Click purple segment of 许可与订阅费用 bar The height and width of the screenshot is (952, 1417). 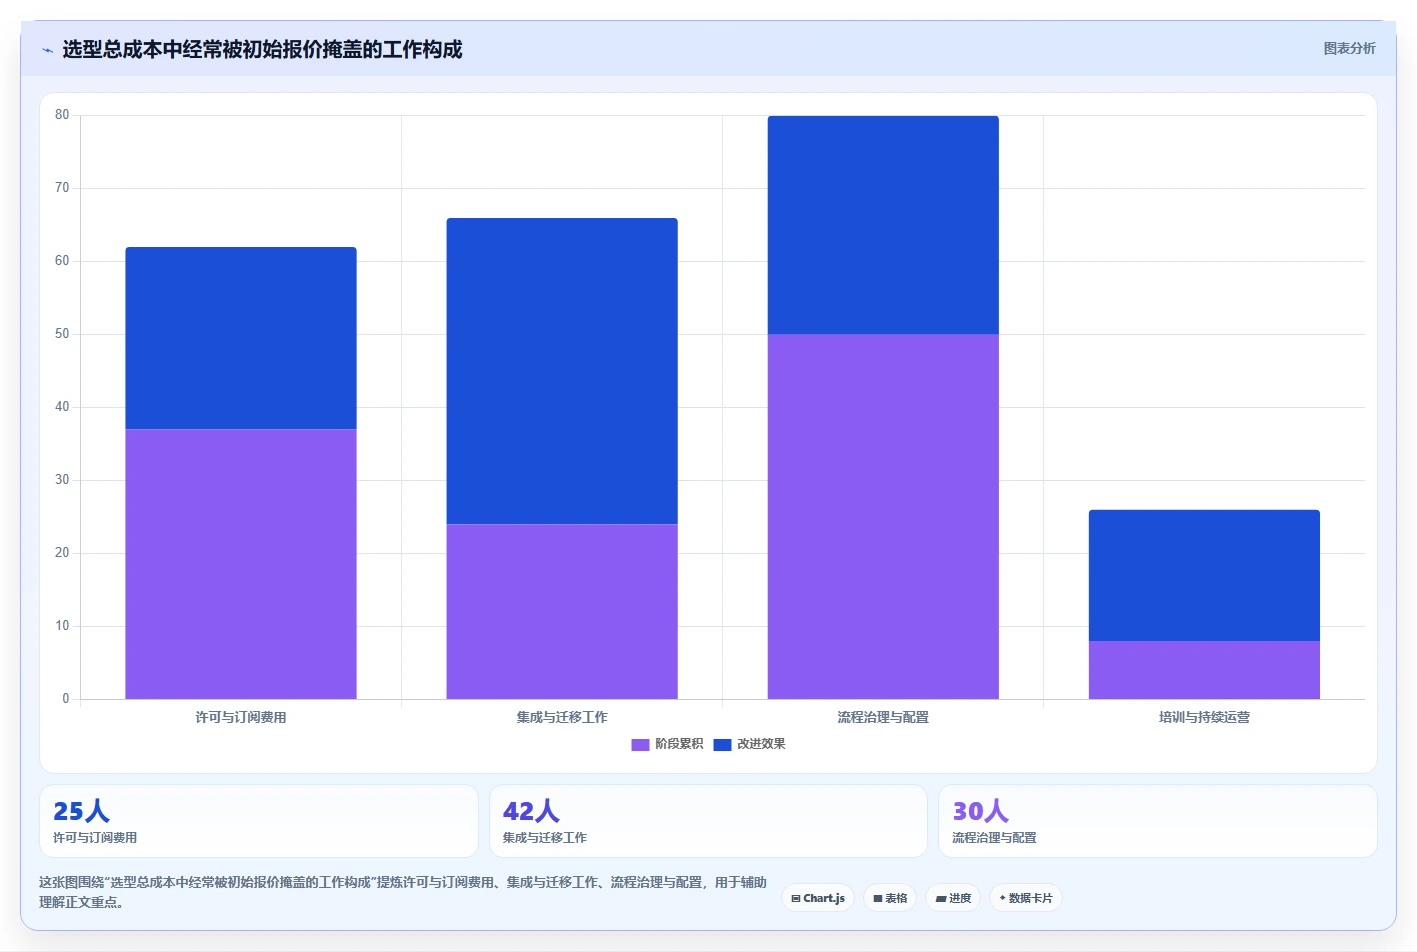coord(241,564)
